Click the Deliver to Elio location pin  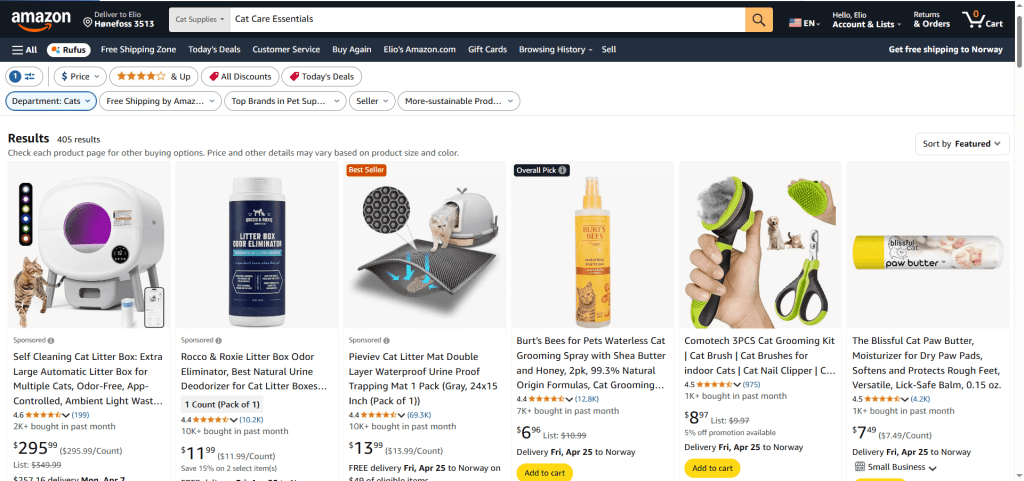click(88, 23)
